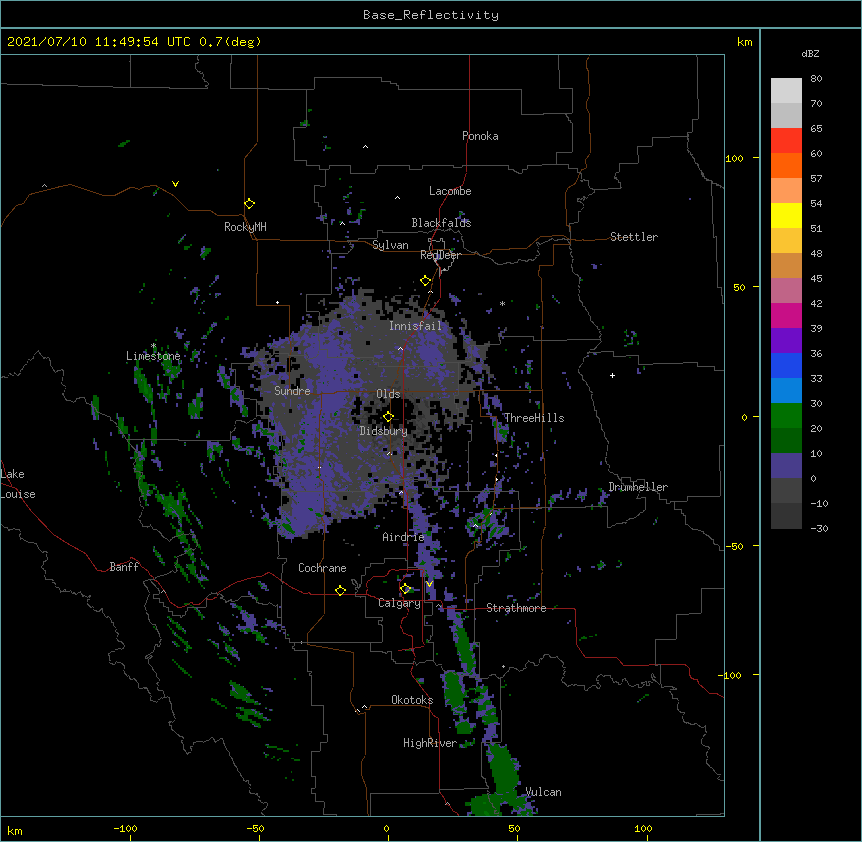The width and height of the screenshot is (862, 842).
Task: Click the yellow diamond marker near RockyMH
Action: point(250,204)
